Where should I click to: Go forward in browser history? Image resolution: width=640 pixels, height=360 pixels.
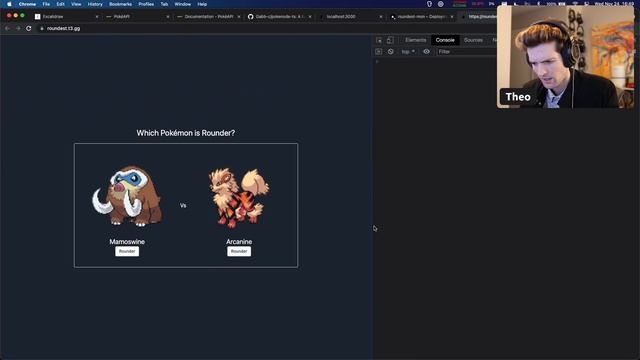tap(18, 29)
